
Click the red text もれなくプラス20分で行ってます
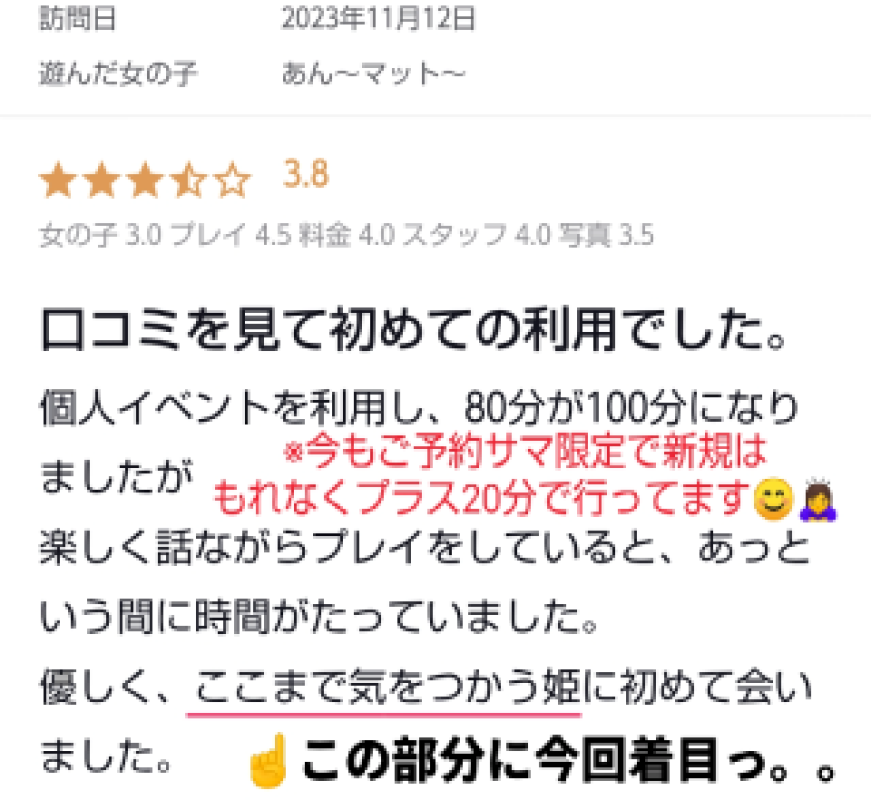coord(483,498)
